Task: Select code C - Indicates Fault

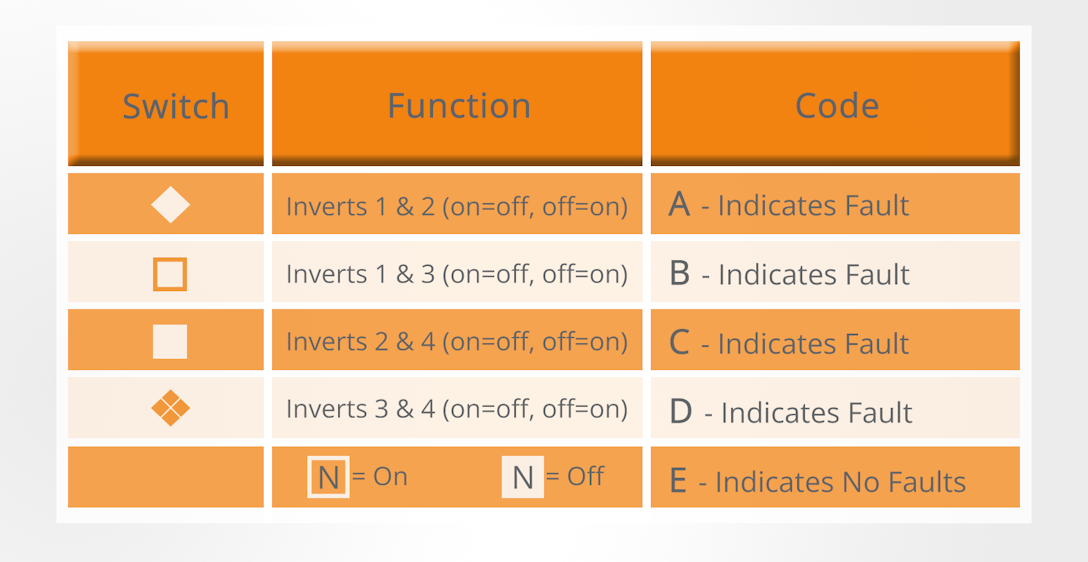Action: [x=789, y=343]
